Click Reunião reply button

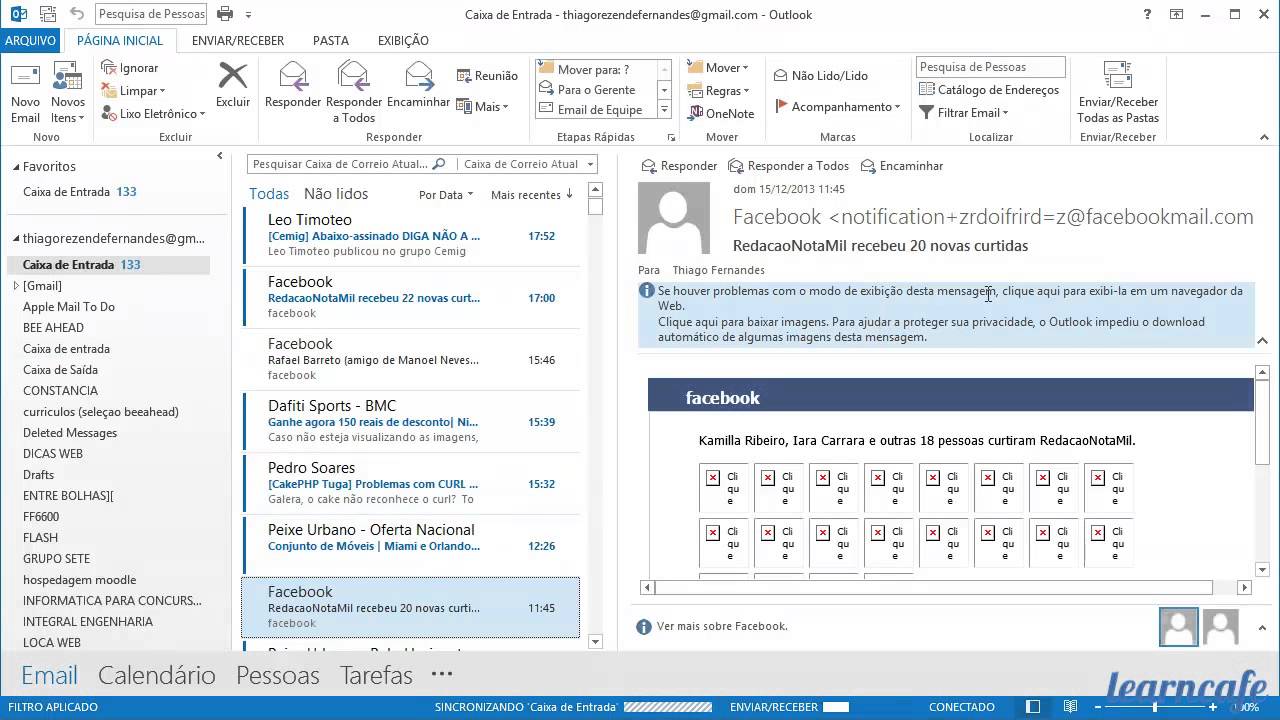point(487,76)
